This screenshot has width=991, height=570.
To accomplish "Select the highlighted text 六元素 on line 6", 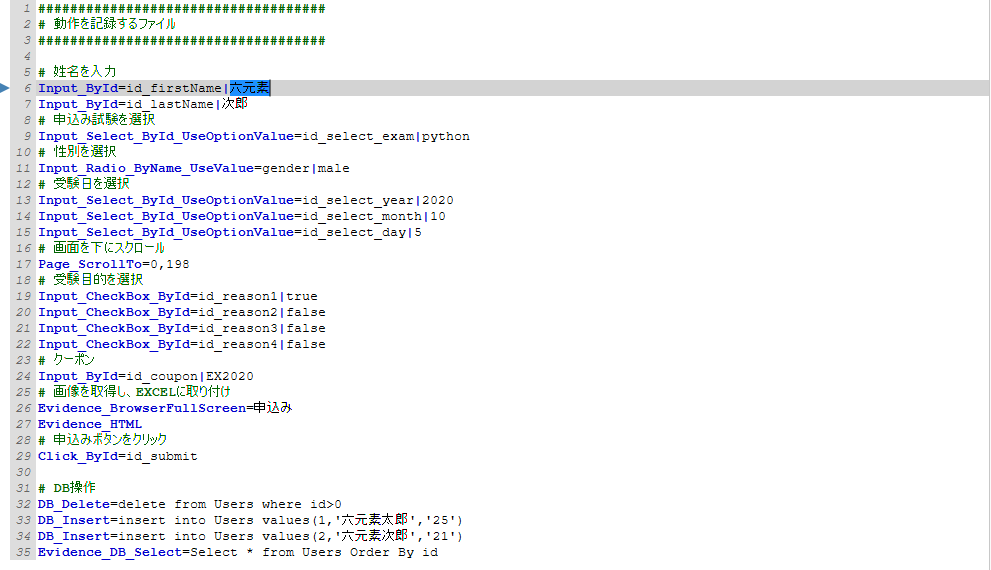I will click(x=250, y=88).
